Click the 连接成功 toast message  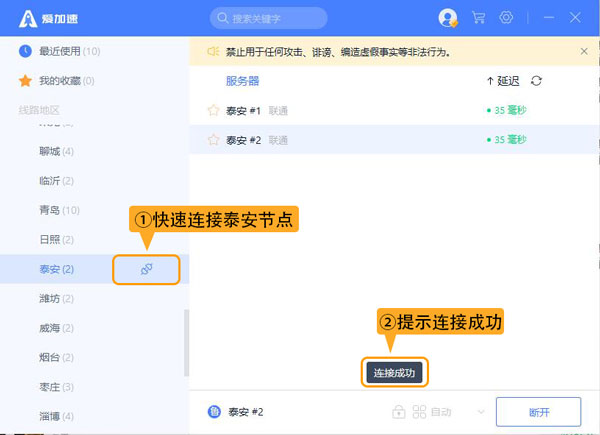(x=394, y=373)
